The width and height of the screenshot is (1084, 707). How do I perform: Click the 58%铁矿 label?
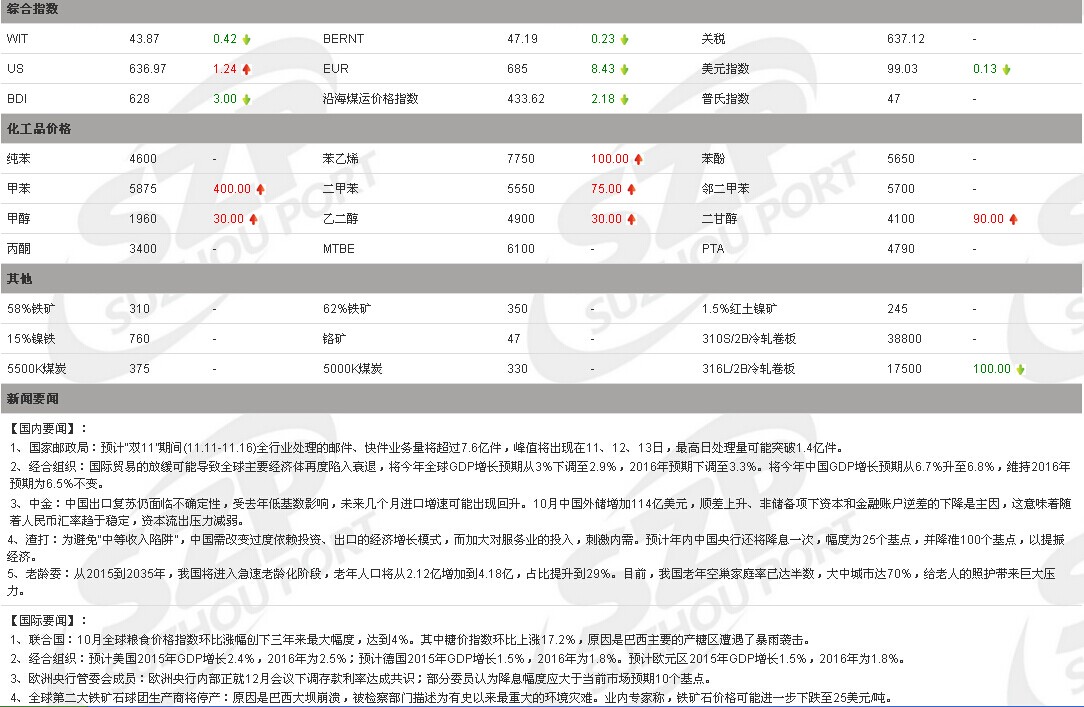point(30,308)
